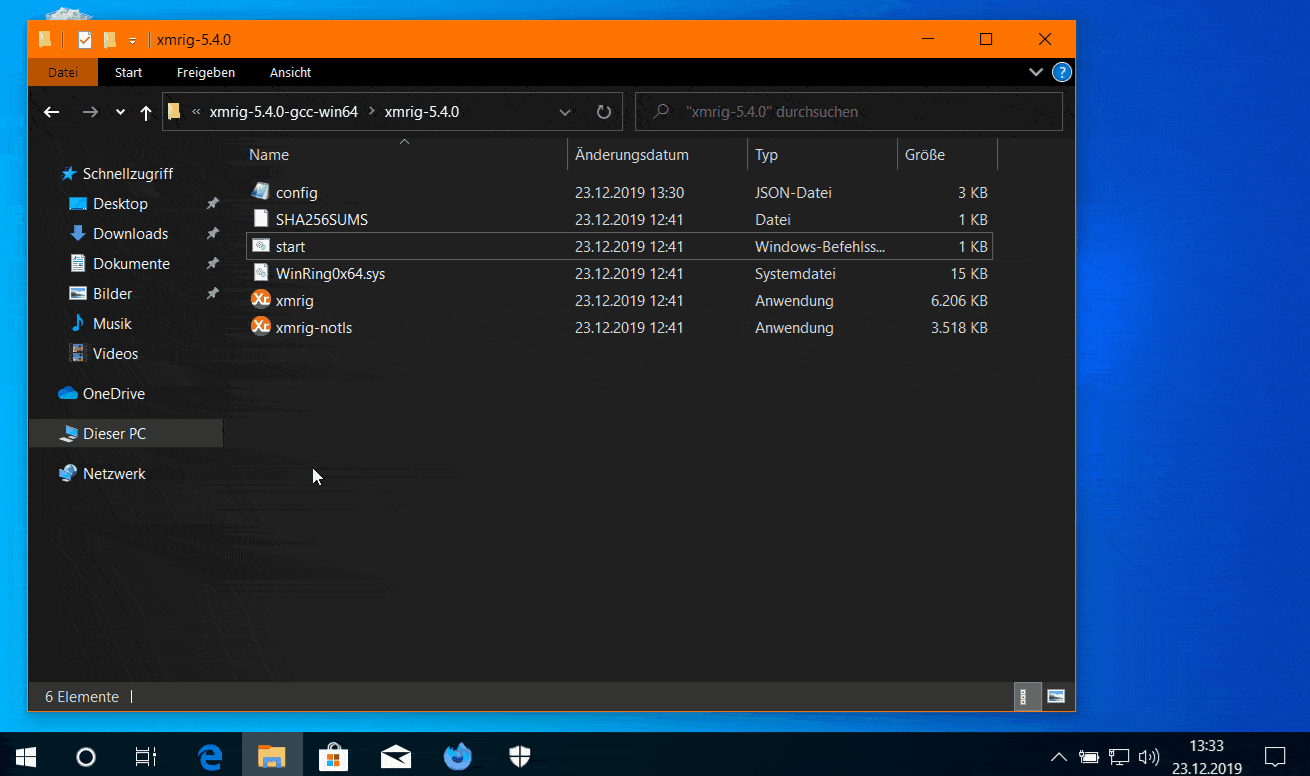Screen dimensions: 1310x776
Task: Go up one folder level
Action: coord(146,112)
